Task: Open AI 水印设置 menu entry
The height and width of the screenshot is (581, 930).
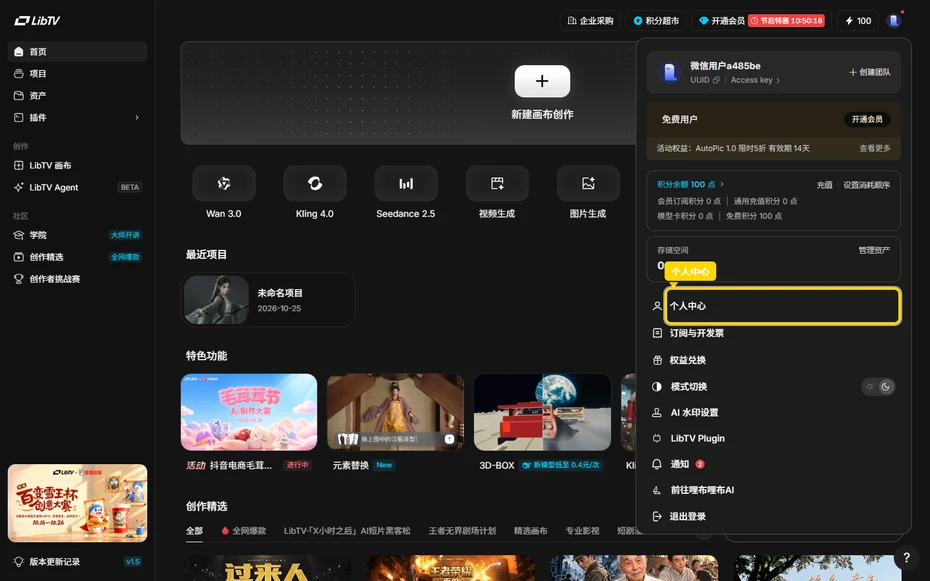Action: click(x=773, y=413)
